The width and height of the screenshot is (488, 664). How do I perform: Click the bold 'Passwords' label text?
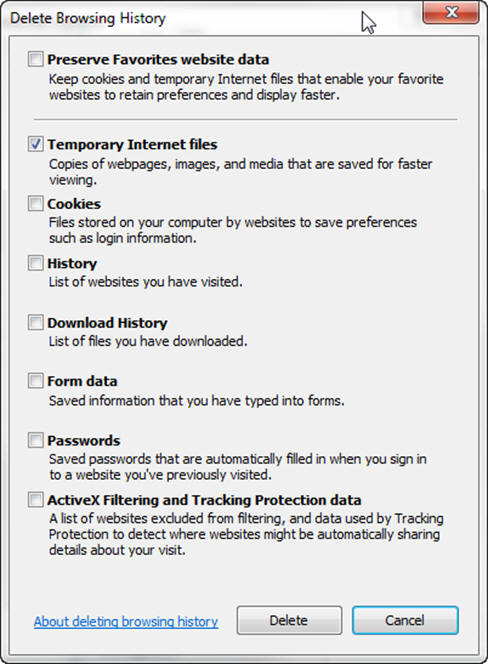84,440
